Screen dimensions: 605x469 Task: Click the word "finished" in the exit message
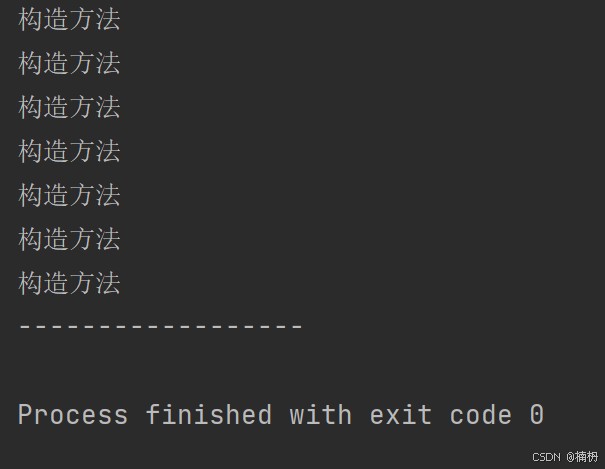tap(208, 415)
